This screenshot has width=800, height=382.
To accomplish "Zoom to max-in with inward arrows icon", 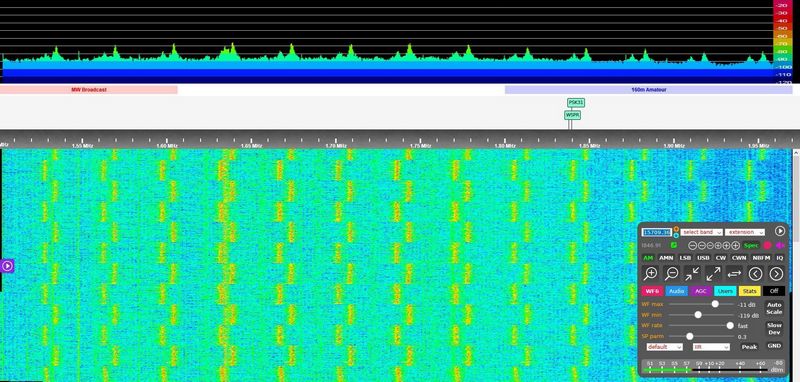I will [x=692, y=274].
